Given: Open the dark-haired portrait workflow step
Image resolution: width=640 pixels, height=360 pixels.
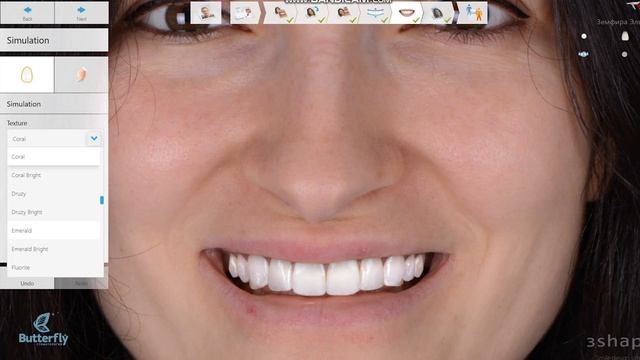Looking at the screenshot, I should pyautogui.click(x=438, y=13).
